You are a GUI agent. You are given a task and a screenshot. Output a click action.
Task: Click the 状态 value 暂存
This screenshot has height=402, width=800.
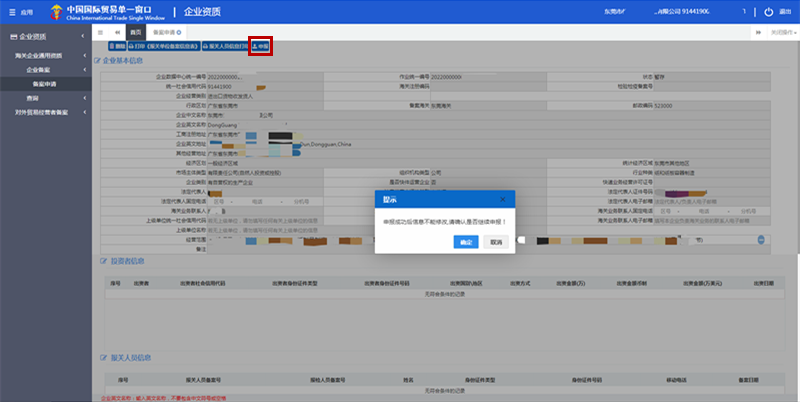click(x=661, y=77)
